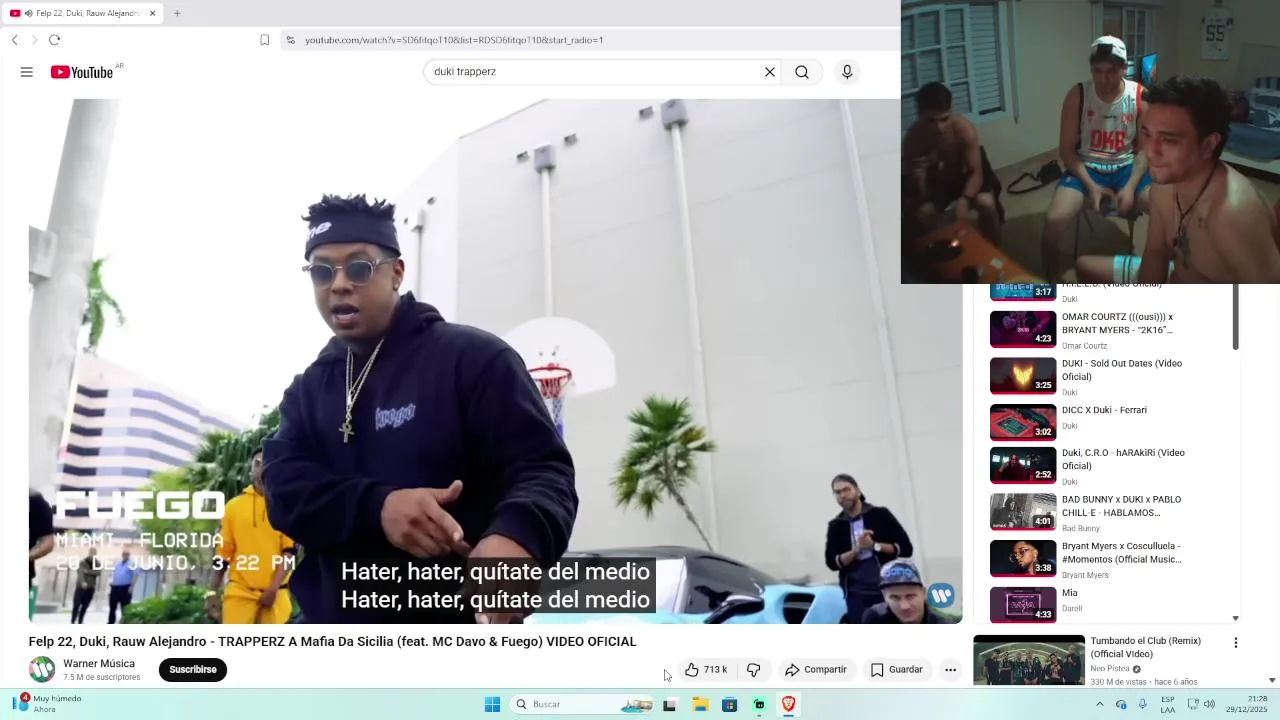Open Task View from taskbar
Image resolution: width=1280 pixels, height=720 pixels.
click(669, 704)
